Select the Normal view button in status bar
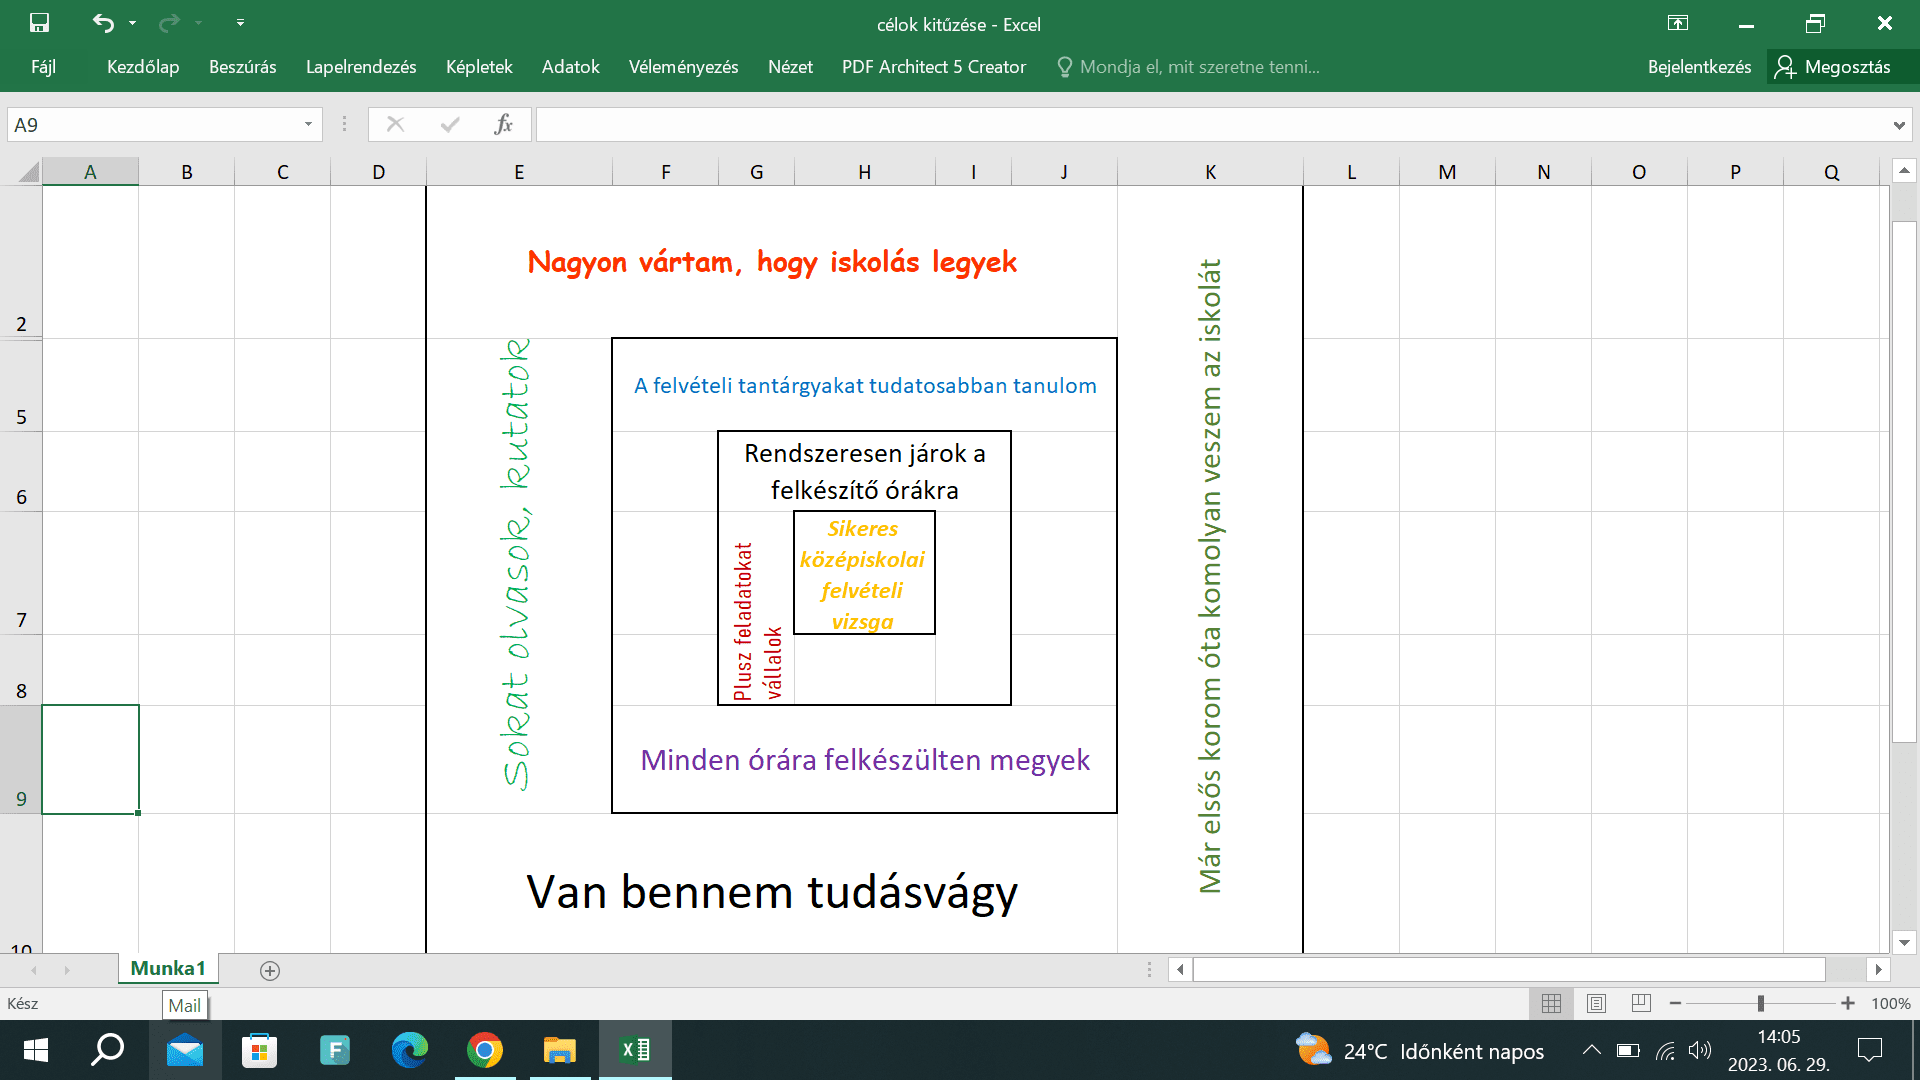 pyautogui.click(x=1551, y=1003)
